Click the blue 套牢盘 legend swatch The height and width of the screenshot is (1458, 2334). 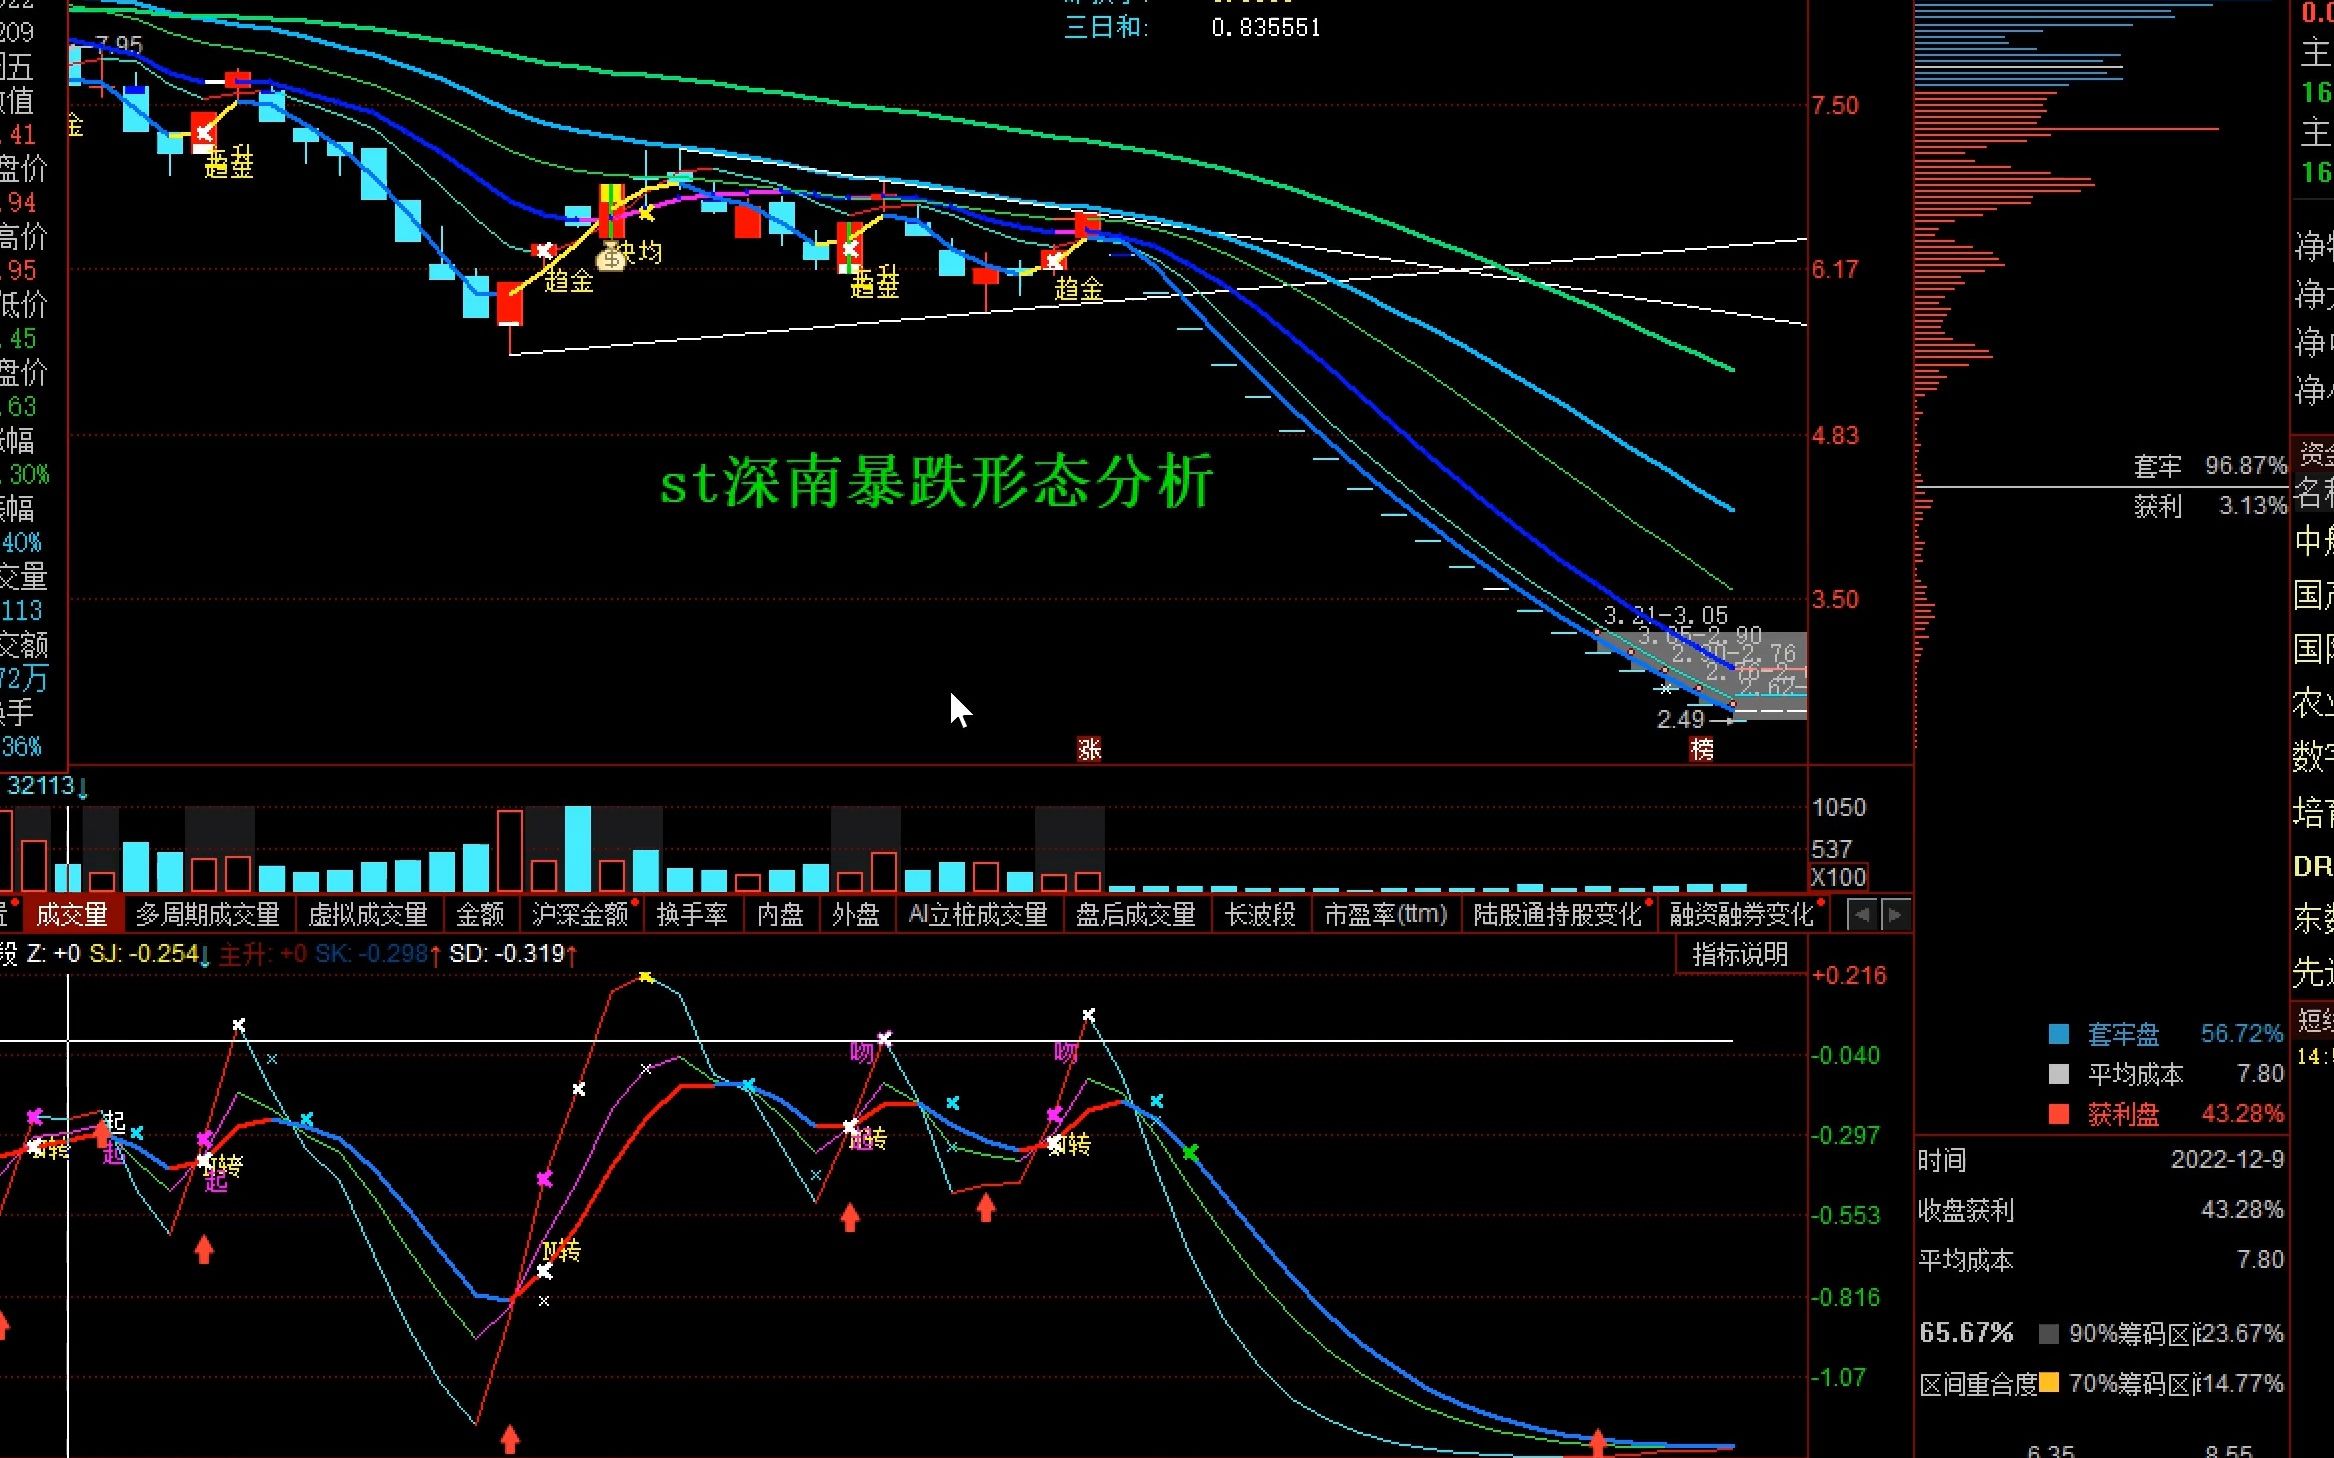coord(2058,1034)
